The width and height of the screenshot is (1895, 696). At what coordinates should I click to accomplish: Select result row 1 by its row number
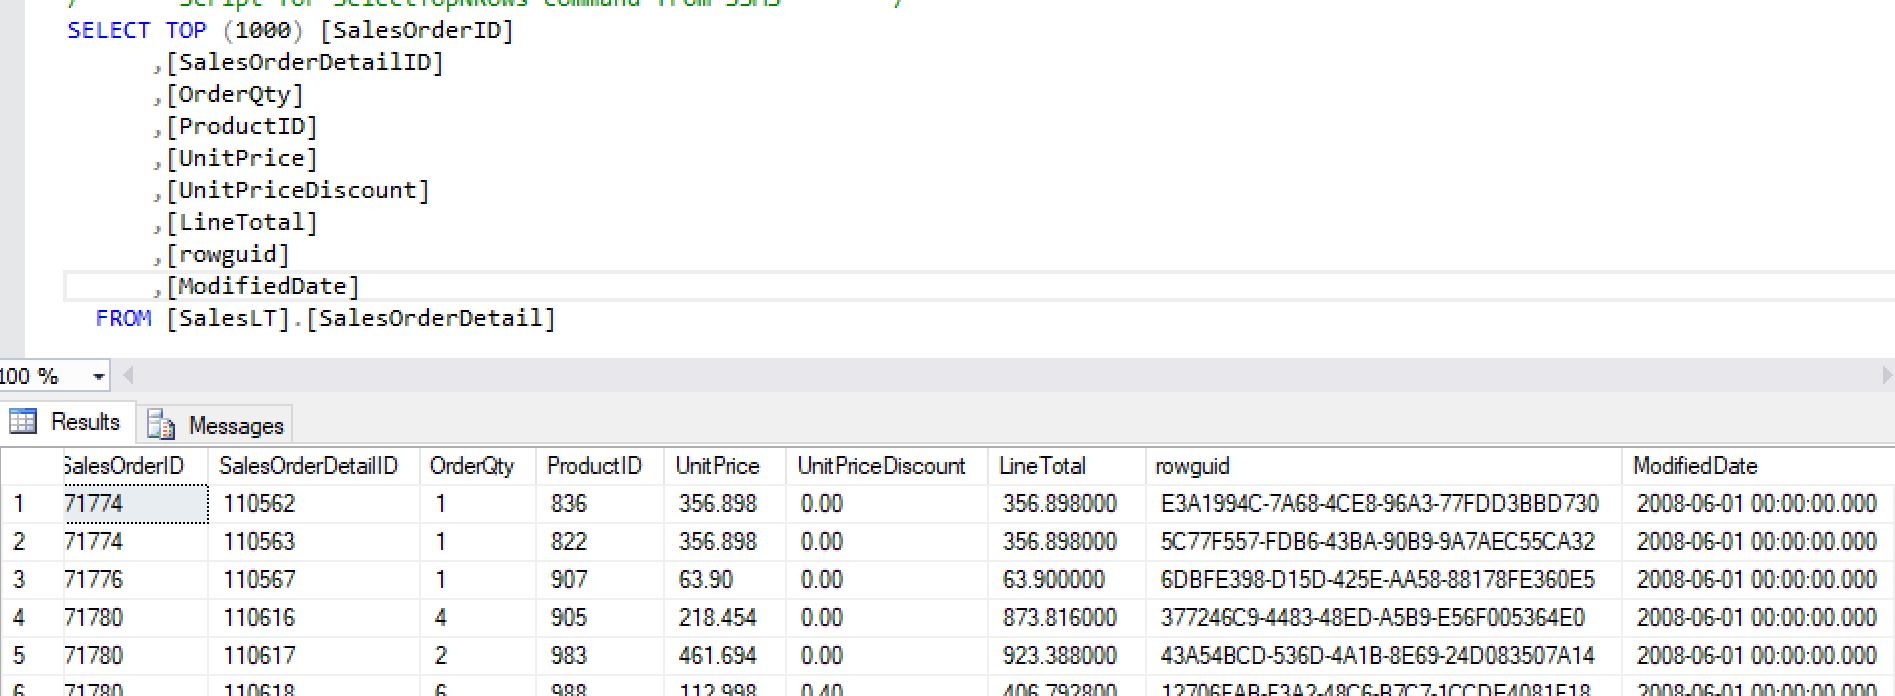point(31,504)
